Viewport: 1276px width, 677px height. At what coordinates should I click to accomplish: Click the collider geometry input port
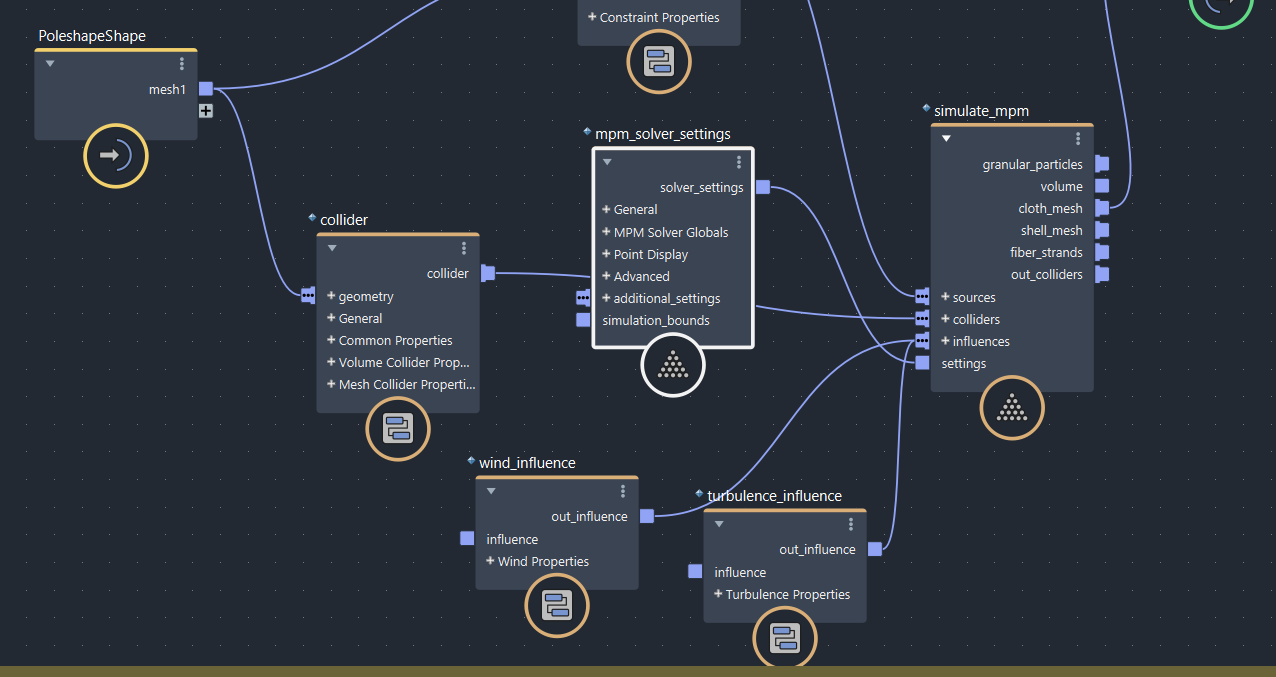tap(308, 295)
